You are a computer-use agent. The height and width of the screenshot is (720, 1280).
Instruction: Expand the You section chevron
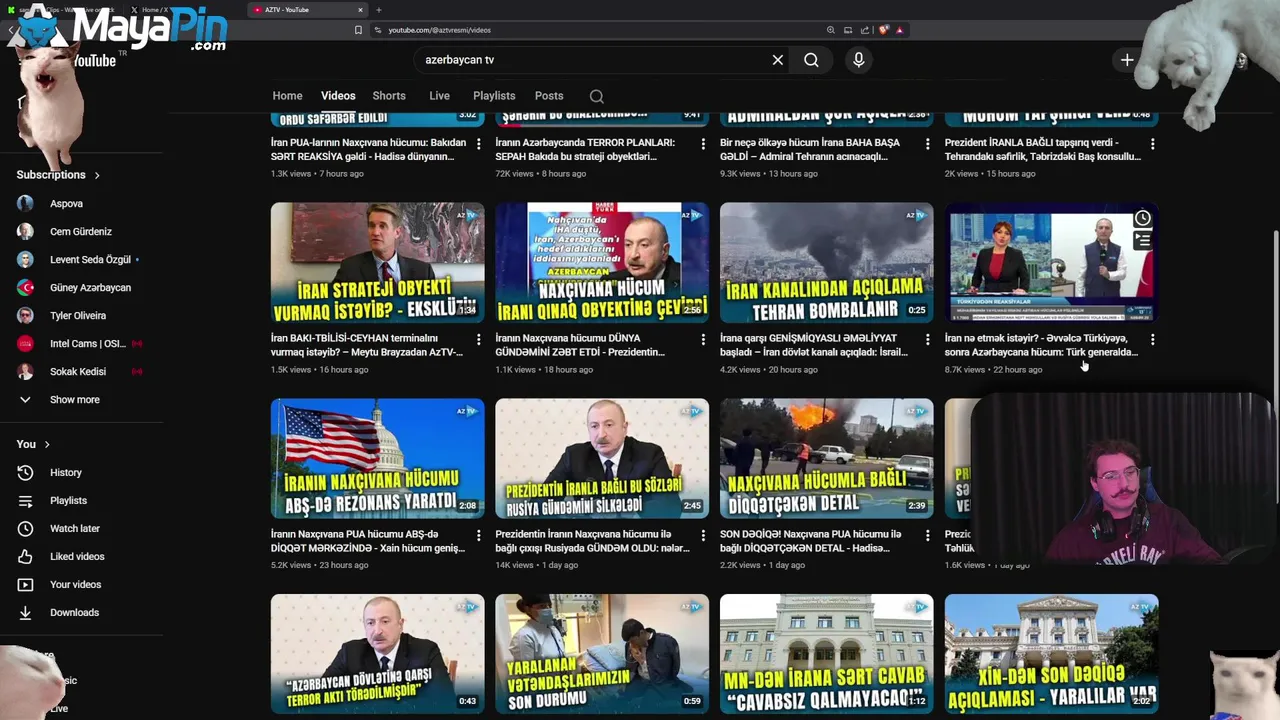46,444
